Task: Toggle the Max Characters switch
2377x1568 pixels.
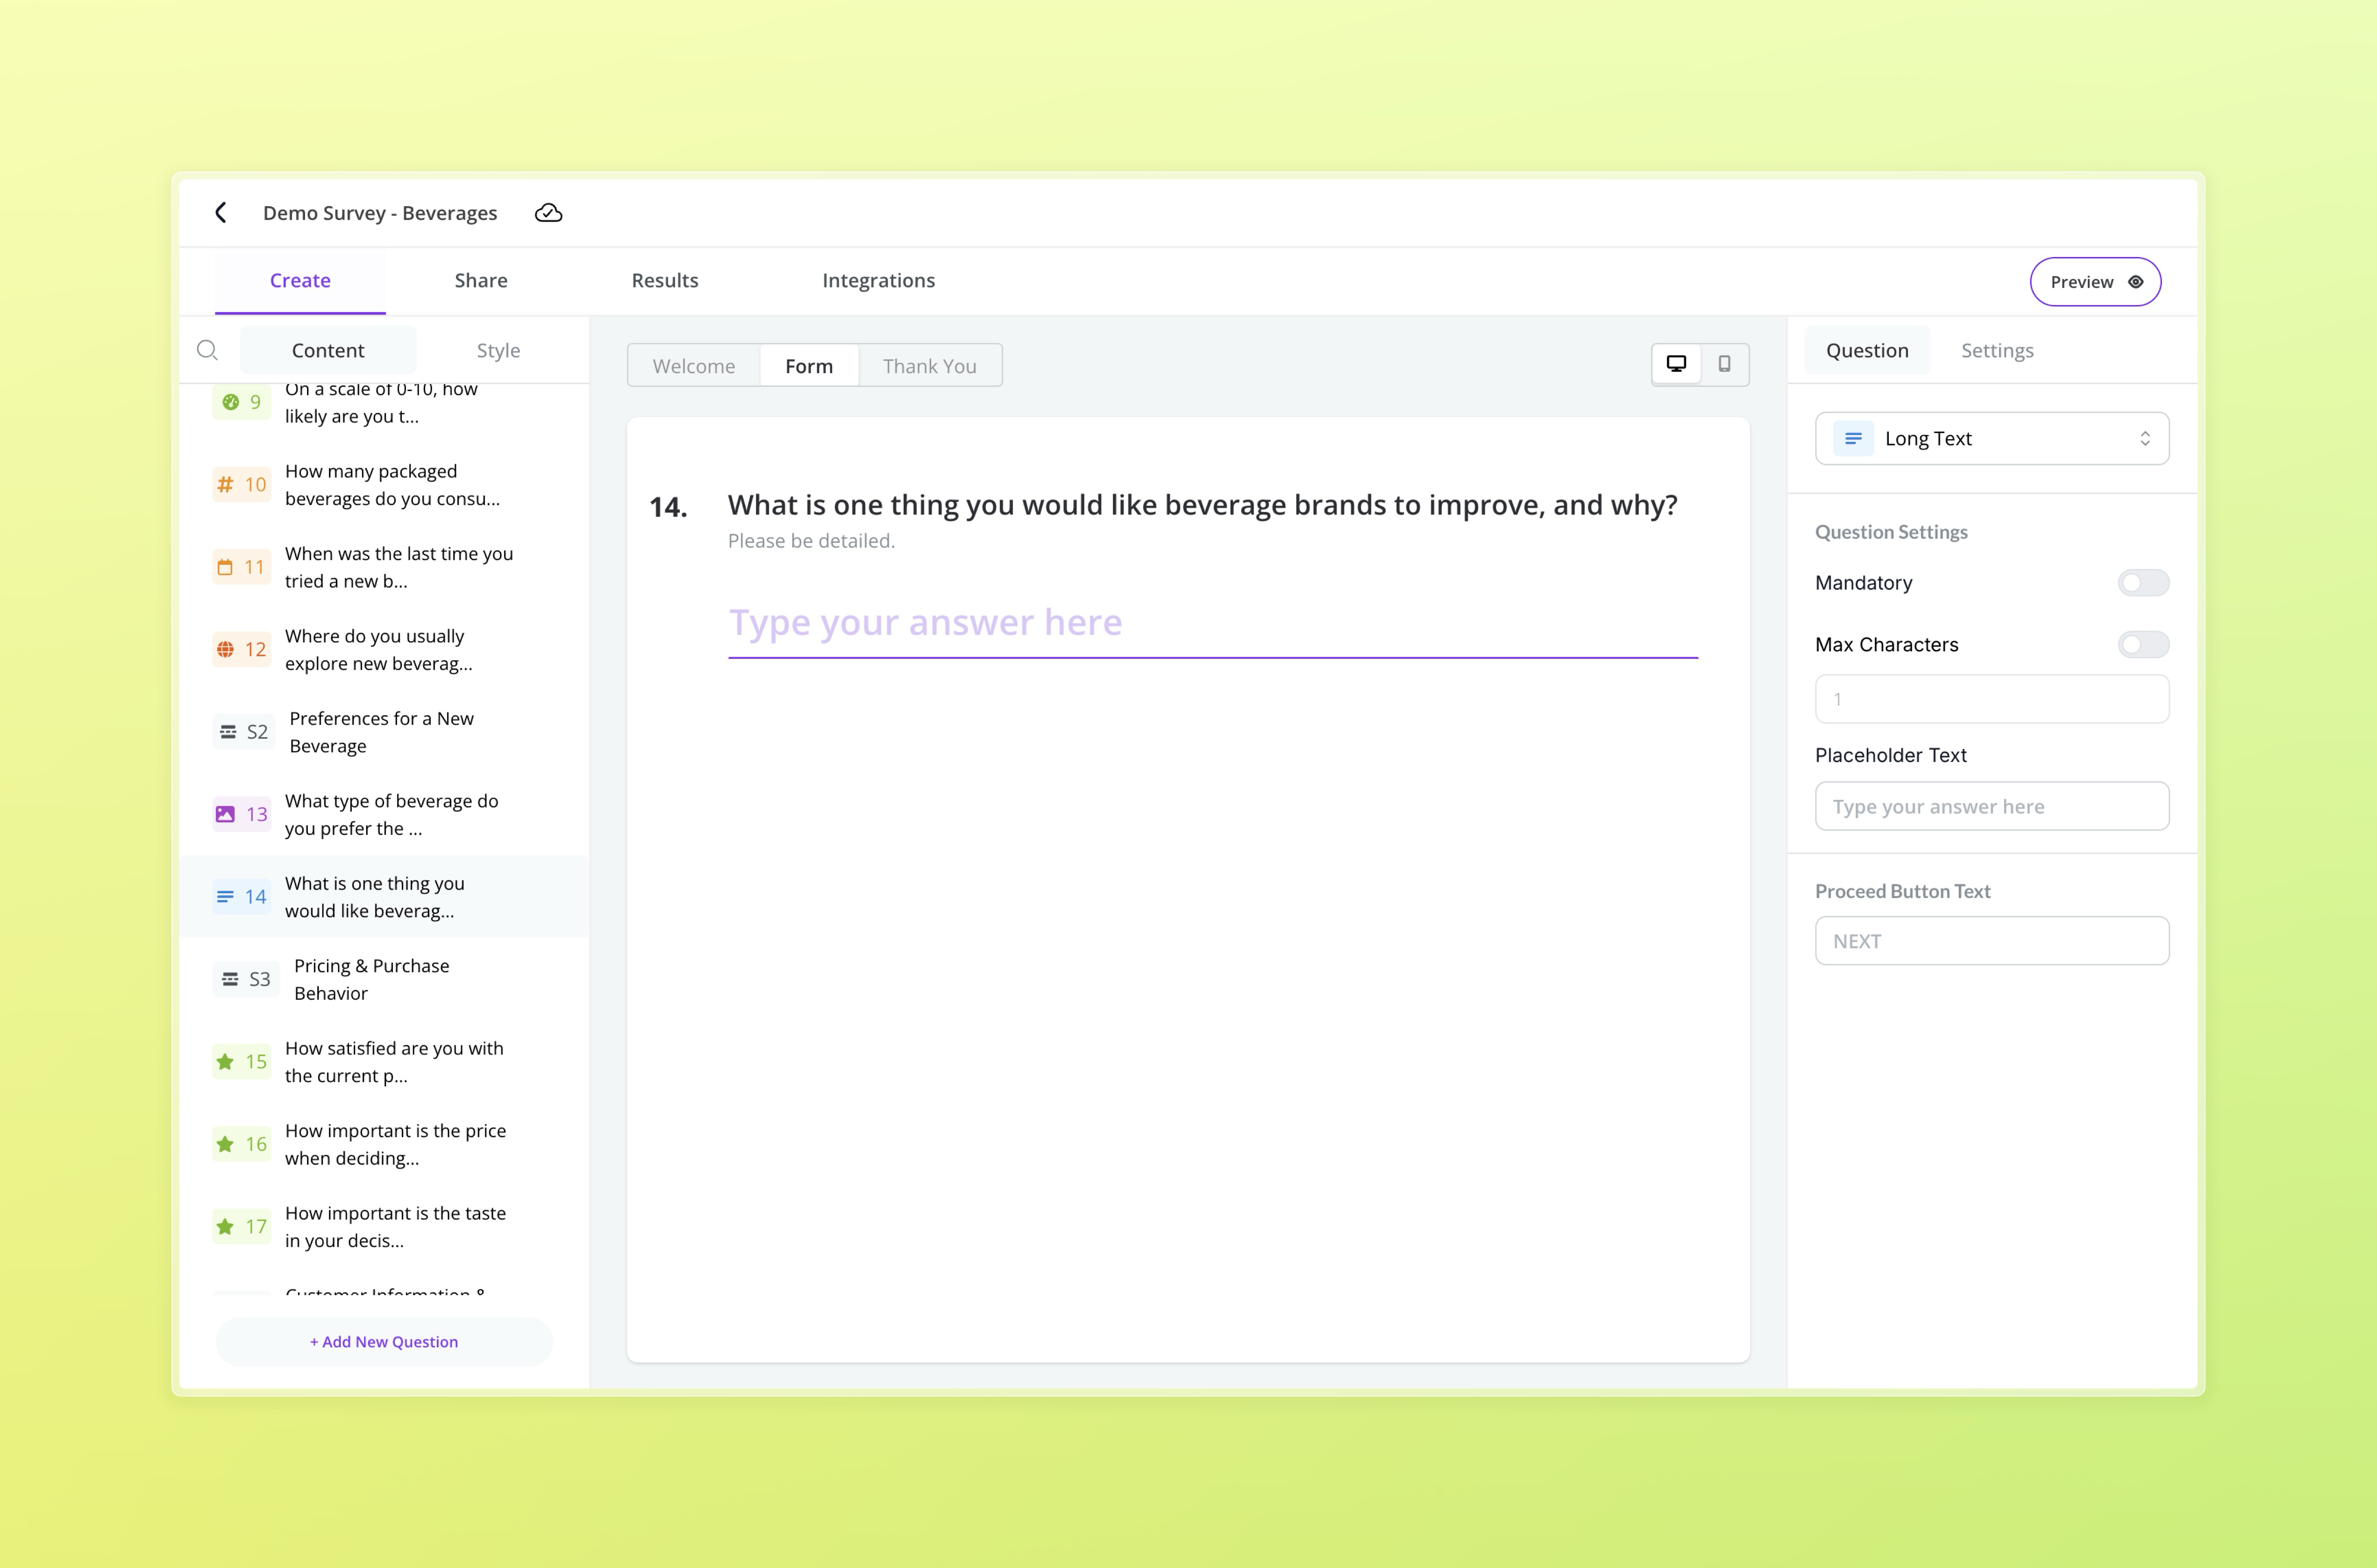Action: (x=2143, y=645)
